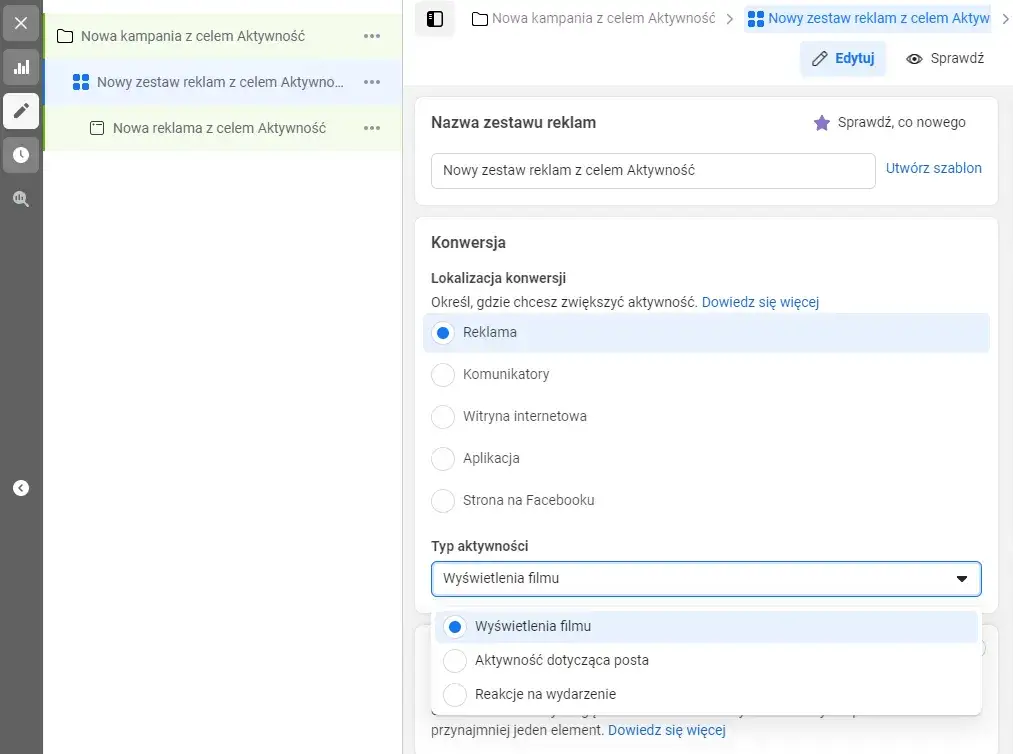The height and width of the screenshot is (754, 1013).
Task: Open three-dot menu for Nowa kampania
Action: pyautogui.click(x=371, y=36)
